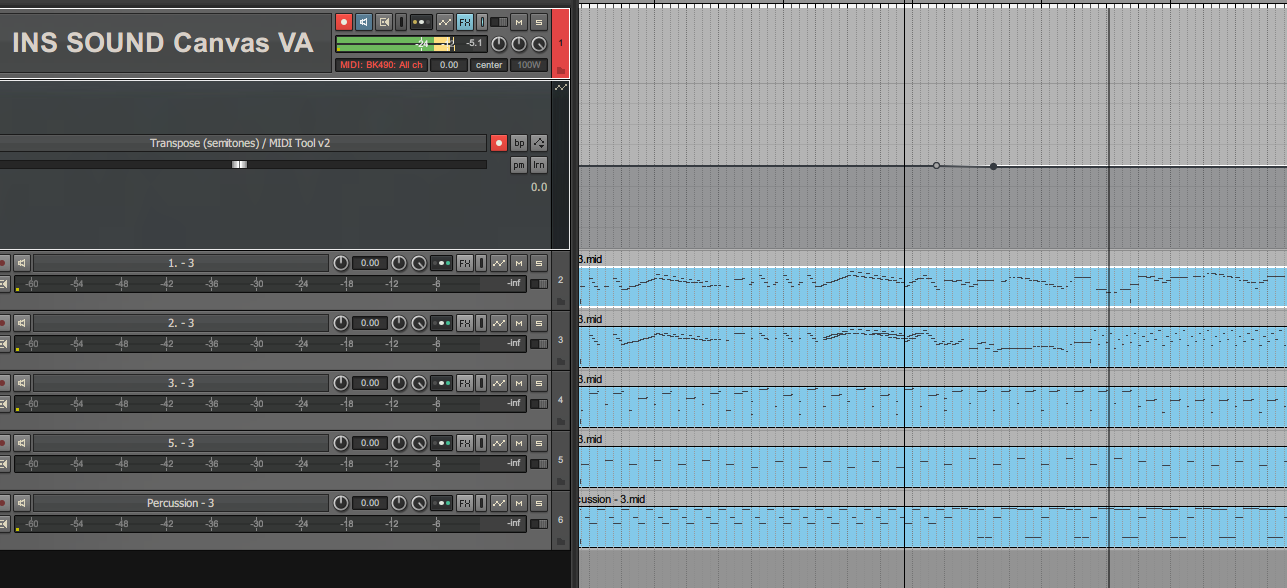Viewport: 1287px width, 588px height.
Task: Open FX chain for track 1. - 3
Action: pyautogui.click(x=464, y=263)
